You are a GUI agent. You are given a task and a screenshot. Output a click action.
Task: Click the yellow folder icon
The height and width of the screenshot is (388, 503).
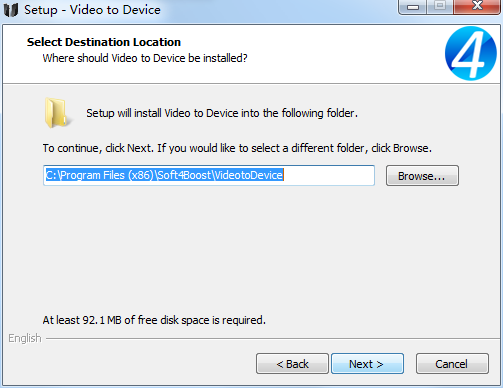(x=57, y=113)
